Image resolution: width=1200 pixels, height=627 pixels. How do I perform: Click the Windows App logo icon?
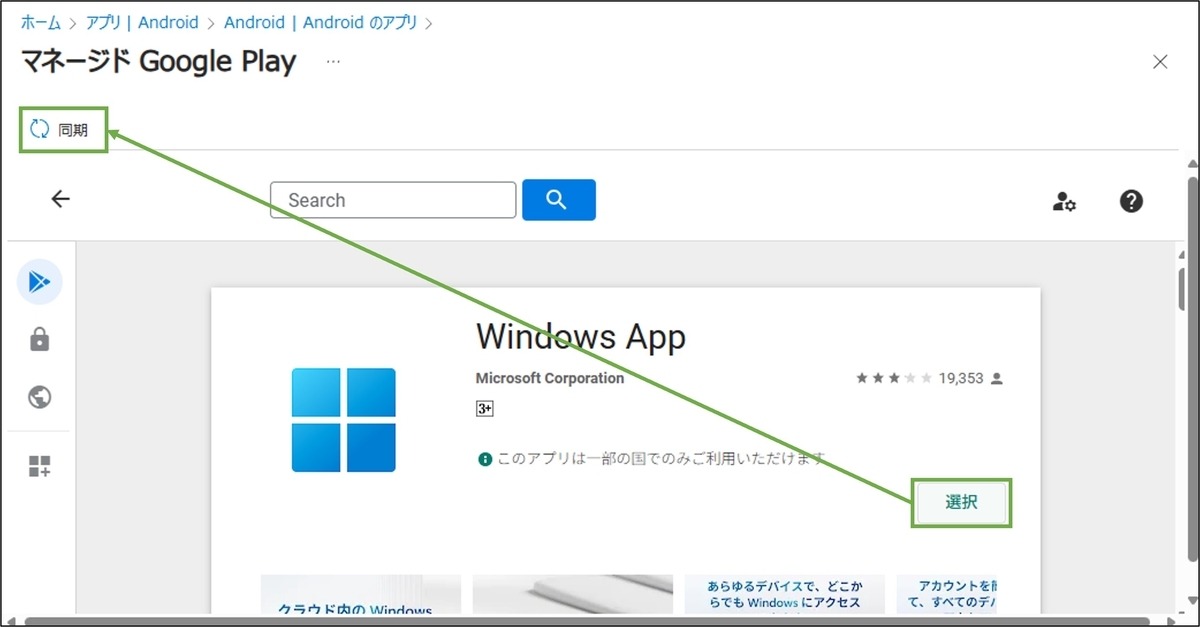click(344, 420)
